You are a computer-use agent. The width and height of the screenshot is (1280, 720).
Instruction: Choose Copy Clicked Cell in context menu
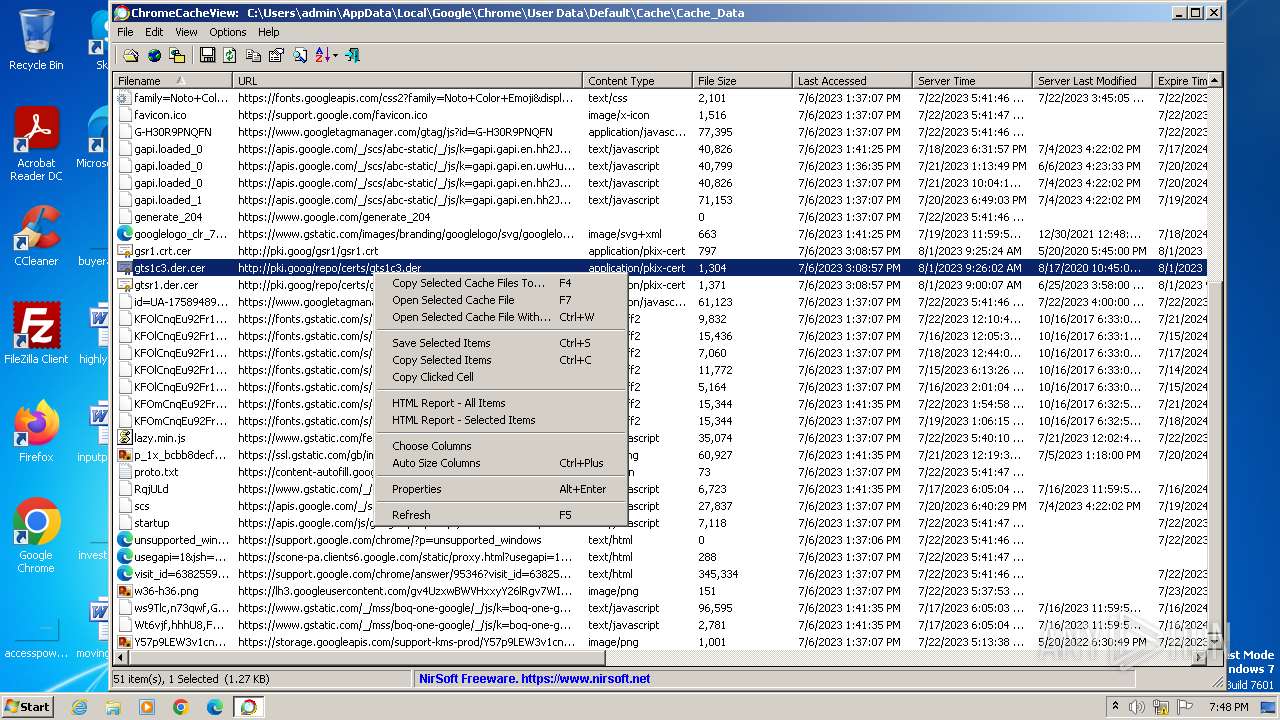(x=501, y=377)
